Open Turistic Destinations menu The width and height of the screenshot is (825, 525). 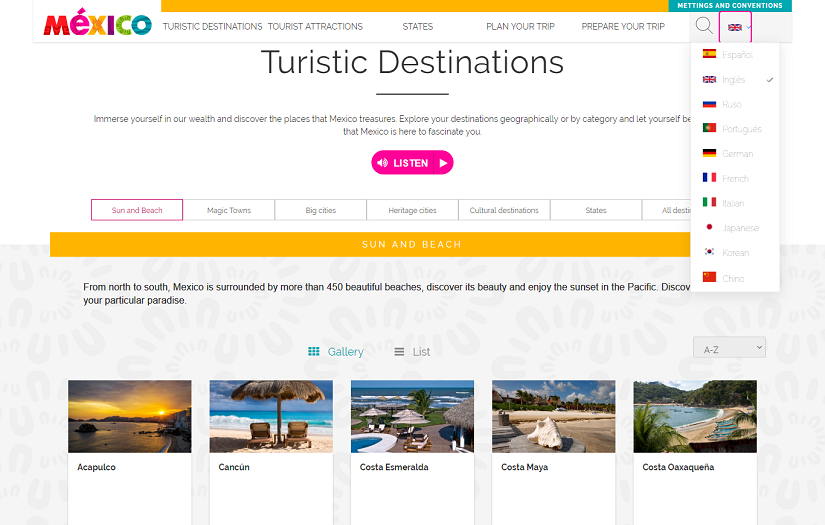click(x=213, y=26)
